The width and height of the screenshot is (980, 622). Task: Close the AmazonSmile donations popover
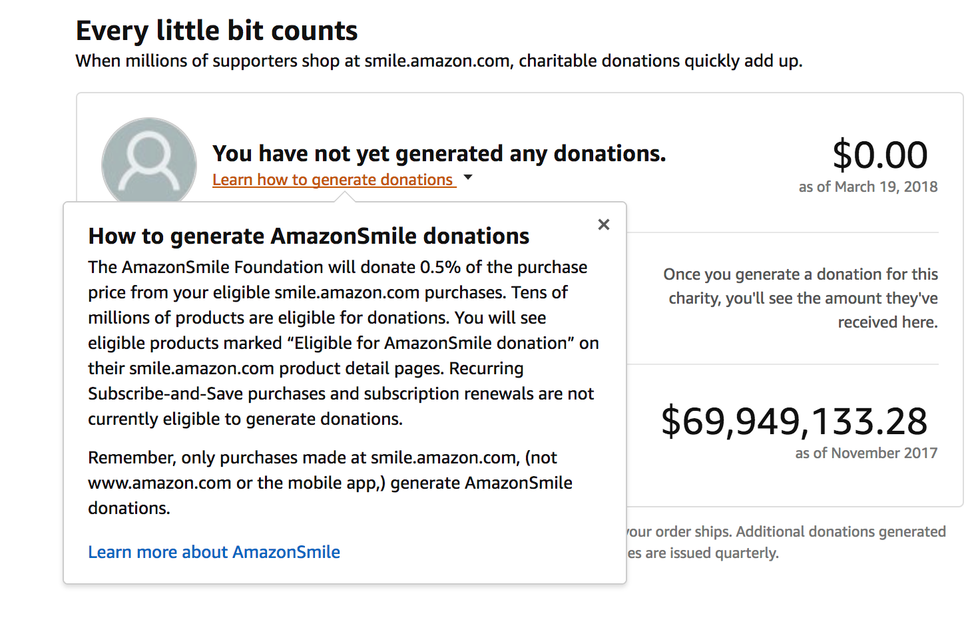coord(603,225)
